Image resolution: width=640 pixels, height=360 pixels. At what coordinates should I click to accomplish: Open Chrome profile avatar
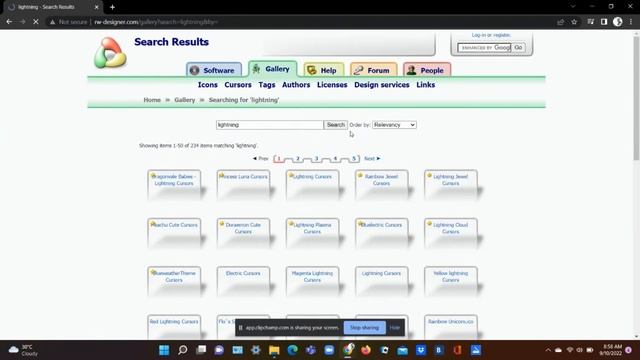tap(618, 22)
